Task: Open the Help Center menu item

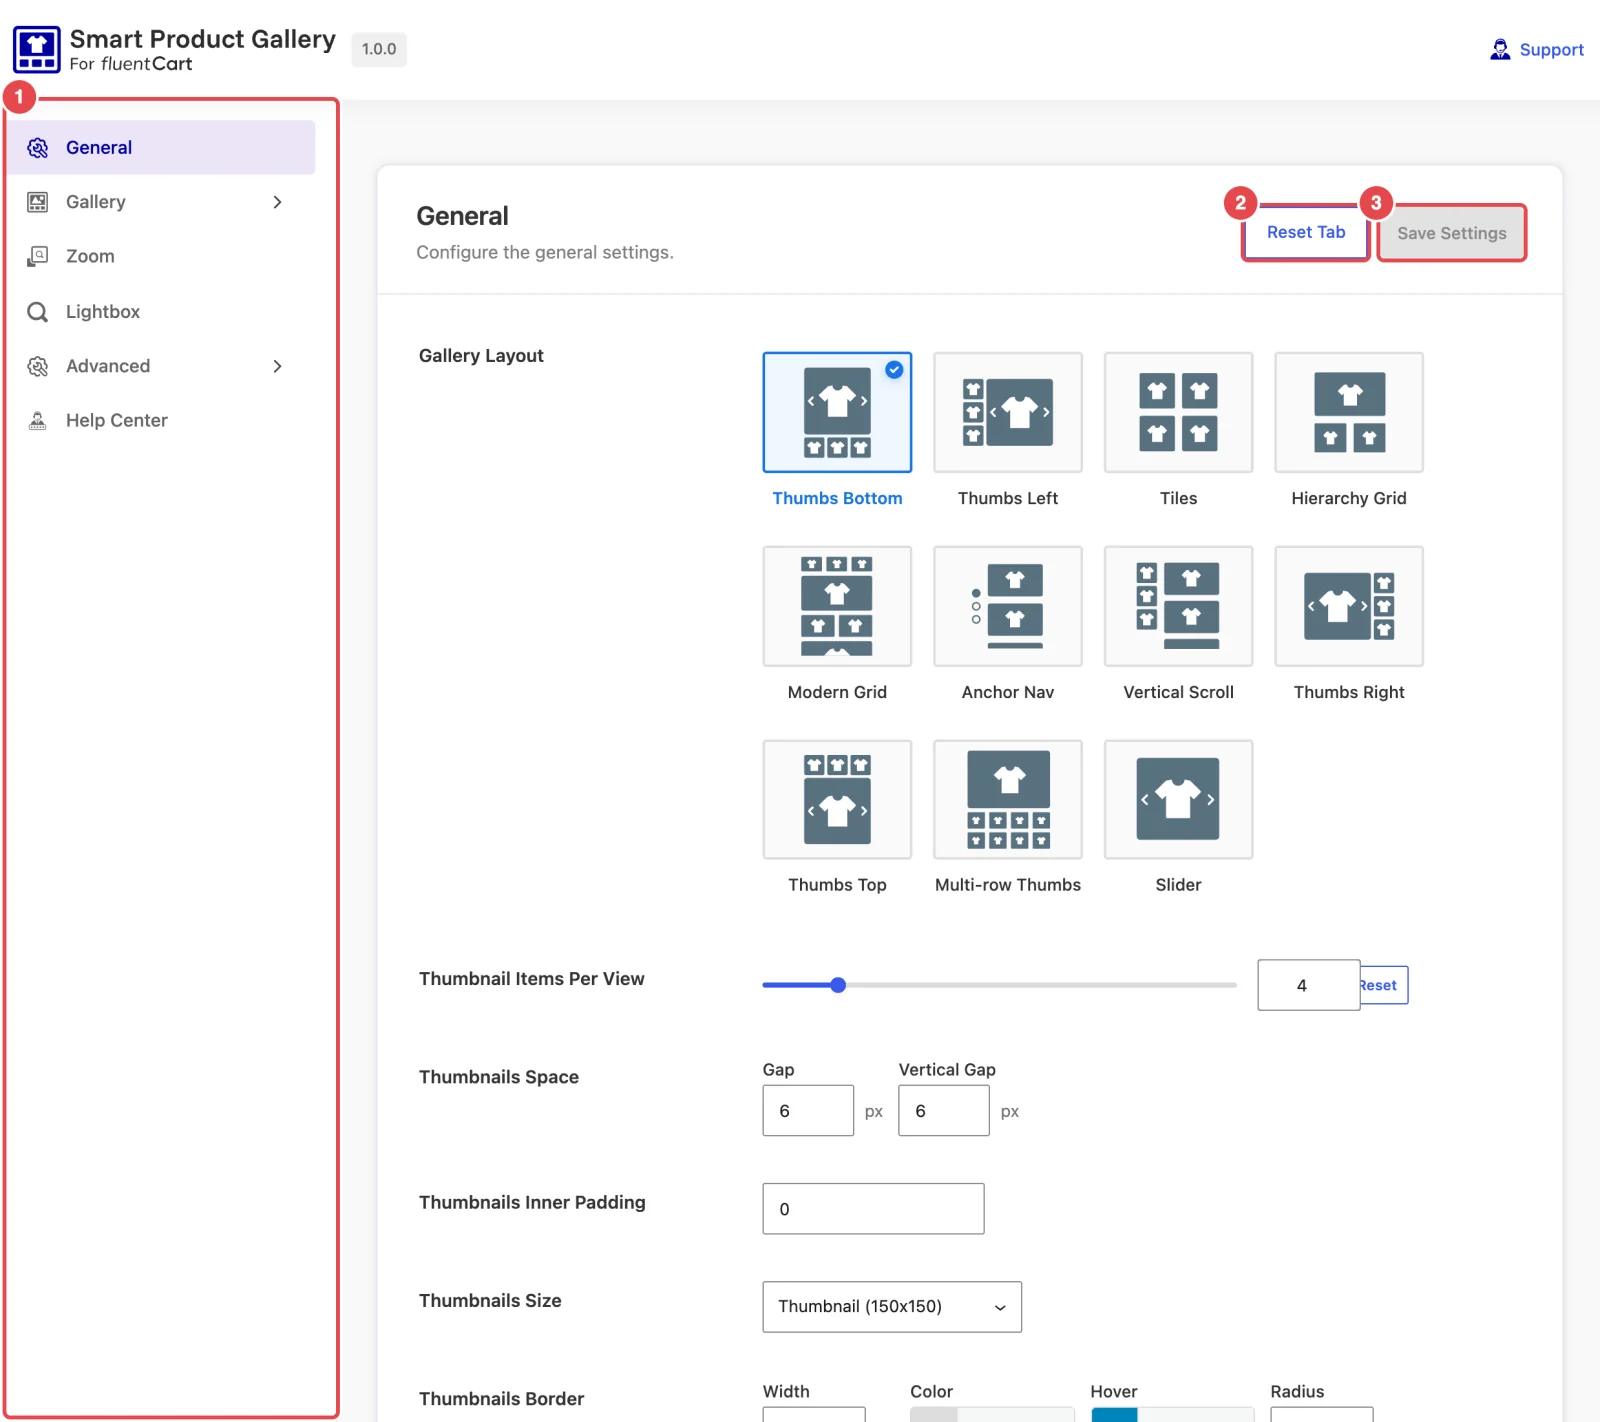Action: pos(162,420)
